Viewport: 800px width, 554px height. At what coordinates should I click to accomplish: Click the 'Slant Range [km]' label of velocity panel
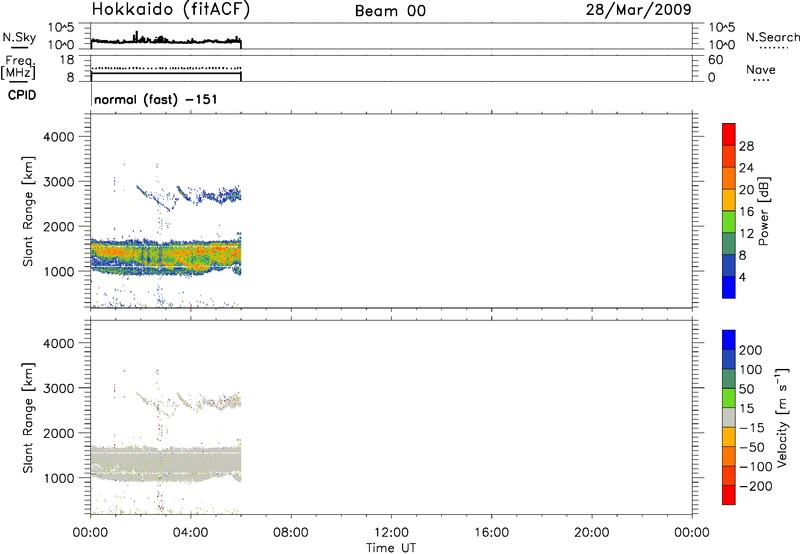28,418
